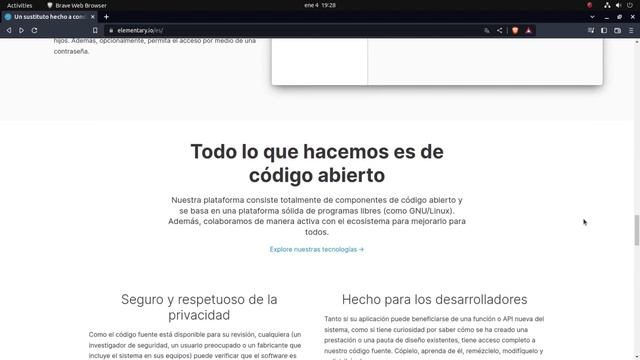The height and width of the screenshot is (360, 640).
Task: Open a new tab with the plus button
Action: (106, 17)
